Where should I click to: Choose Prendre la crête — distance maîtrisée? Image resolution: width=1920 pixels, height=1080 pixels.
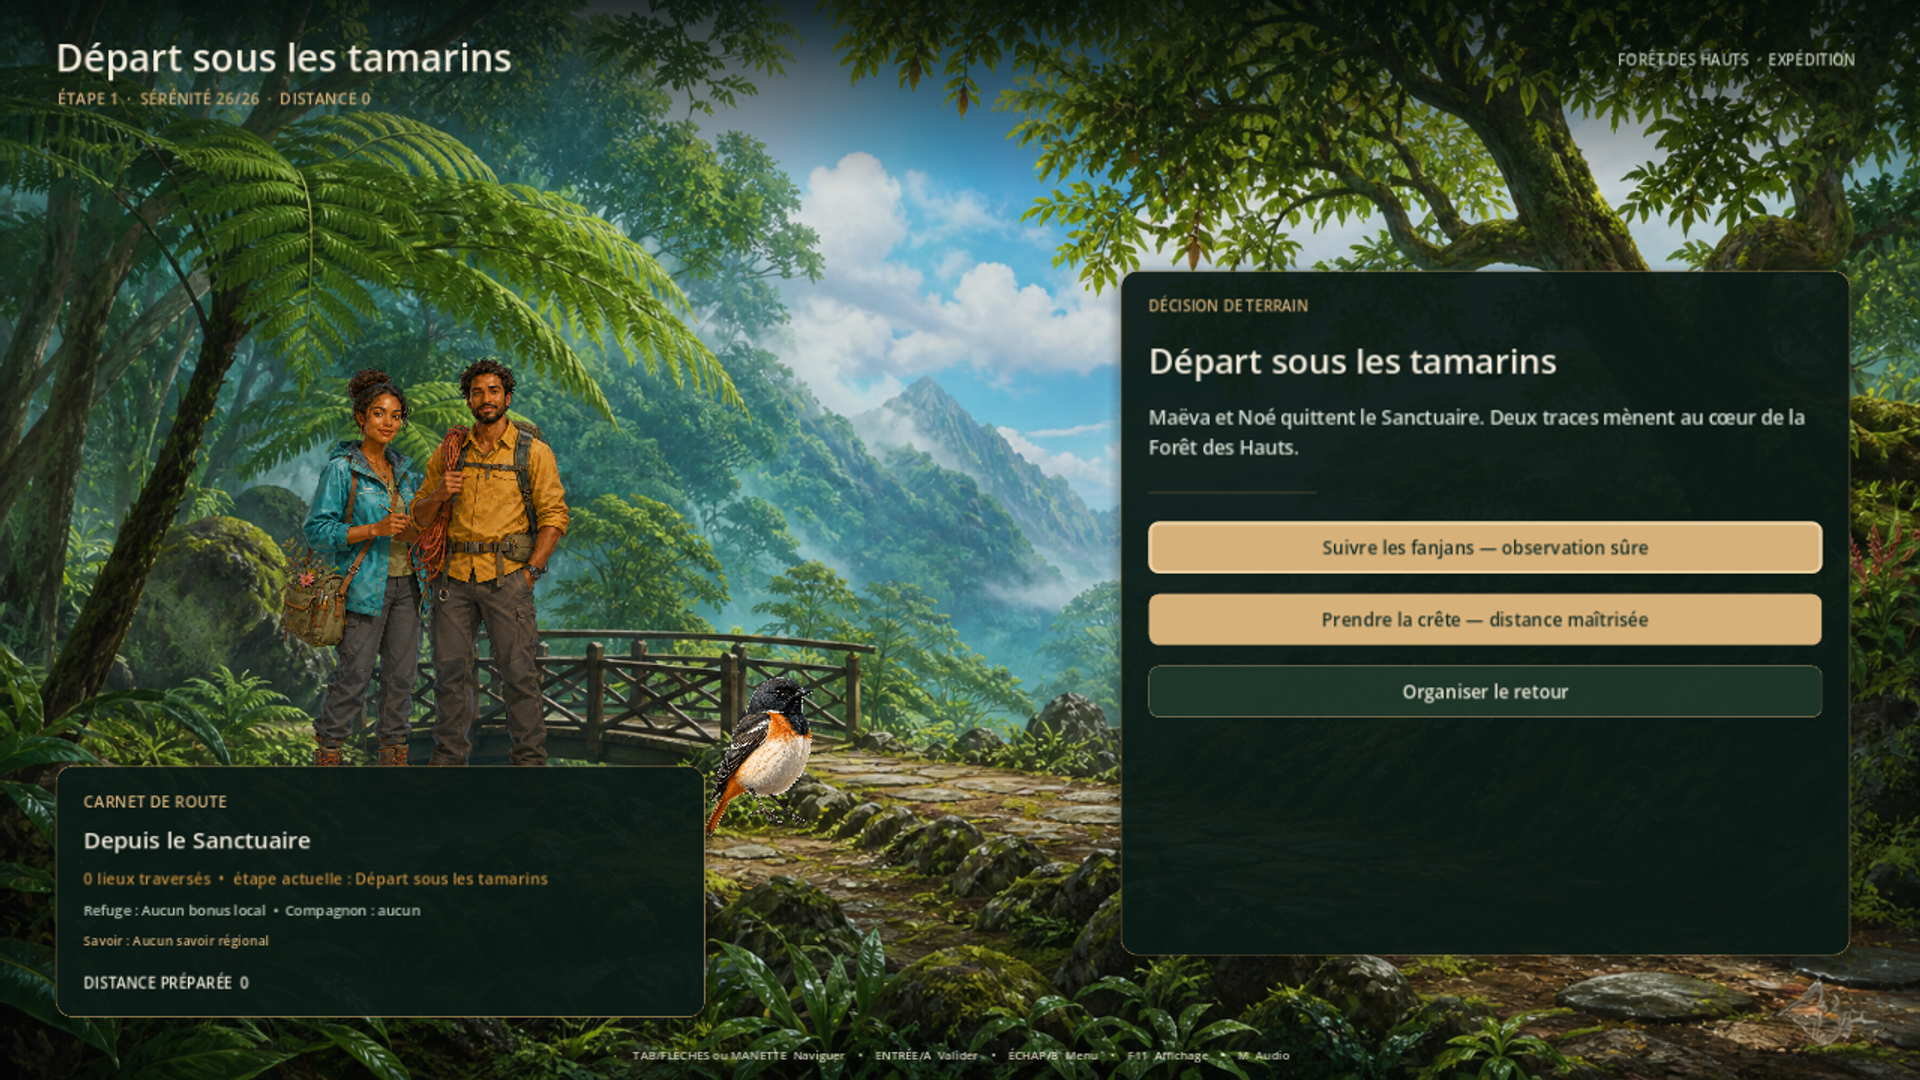click(x=1485, y=619)
